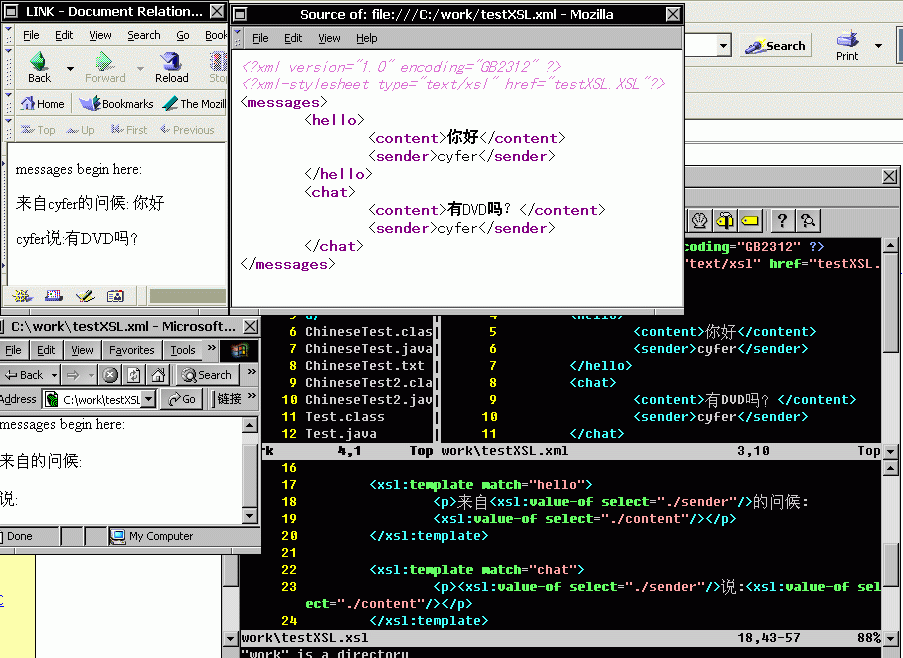Open the Navigator component in Mozilla status bar
This screenshot has height=658, width=903.
tap(22, 296)
